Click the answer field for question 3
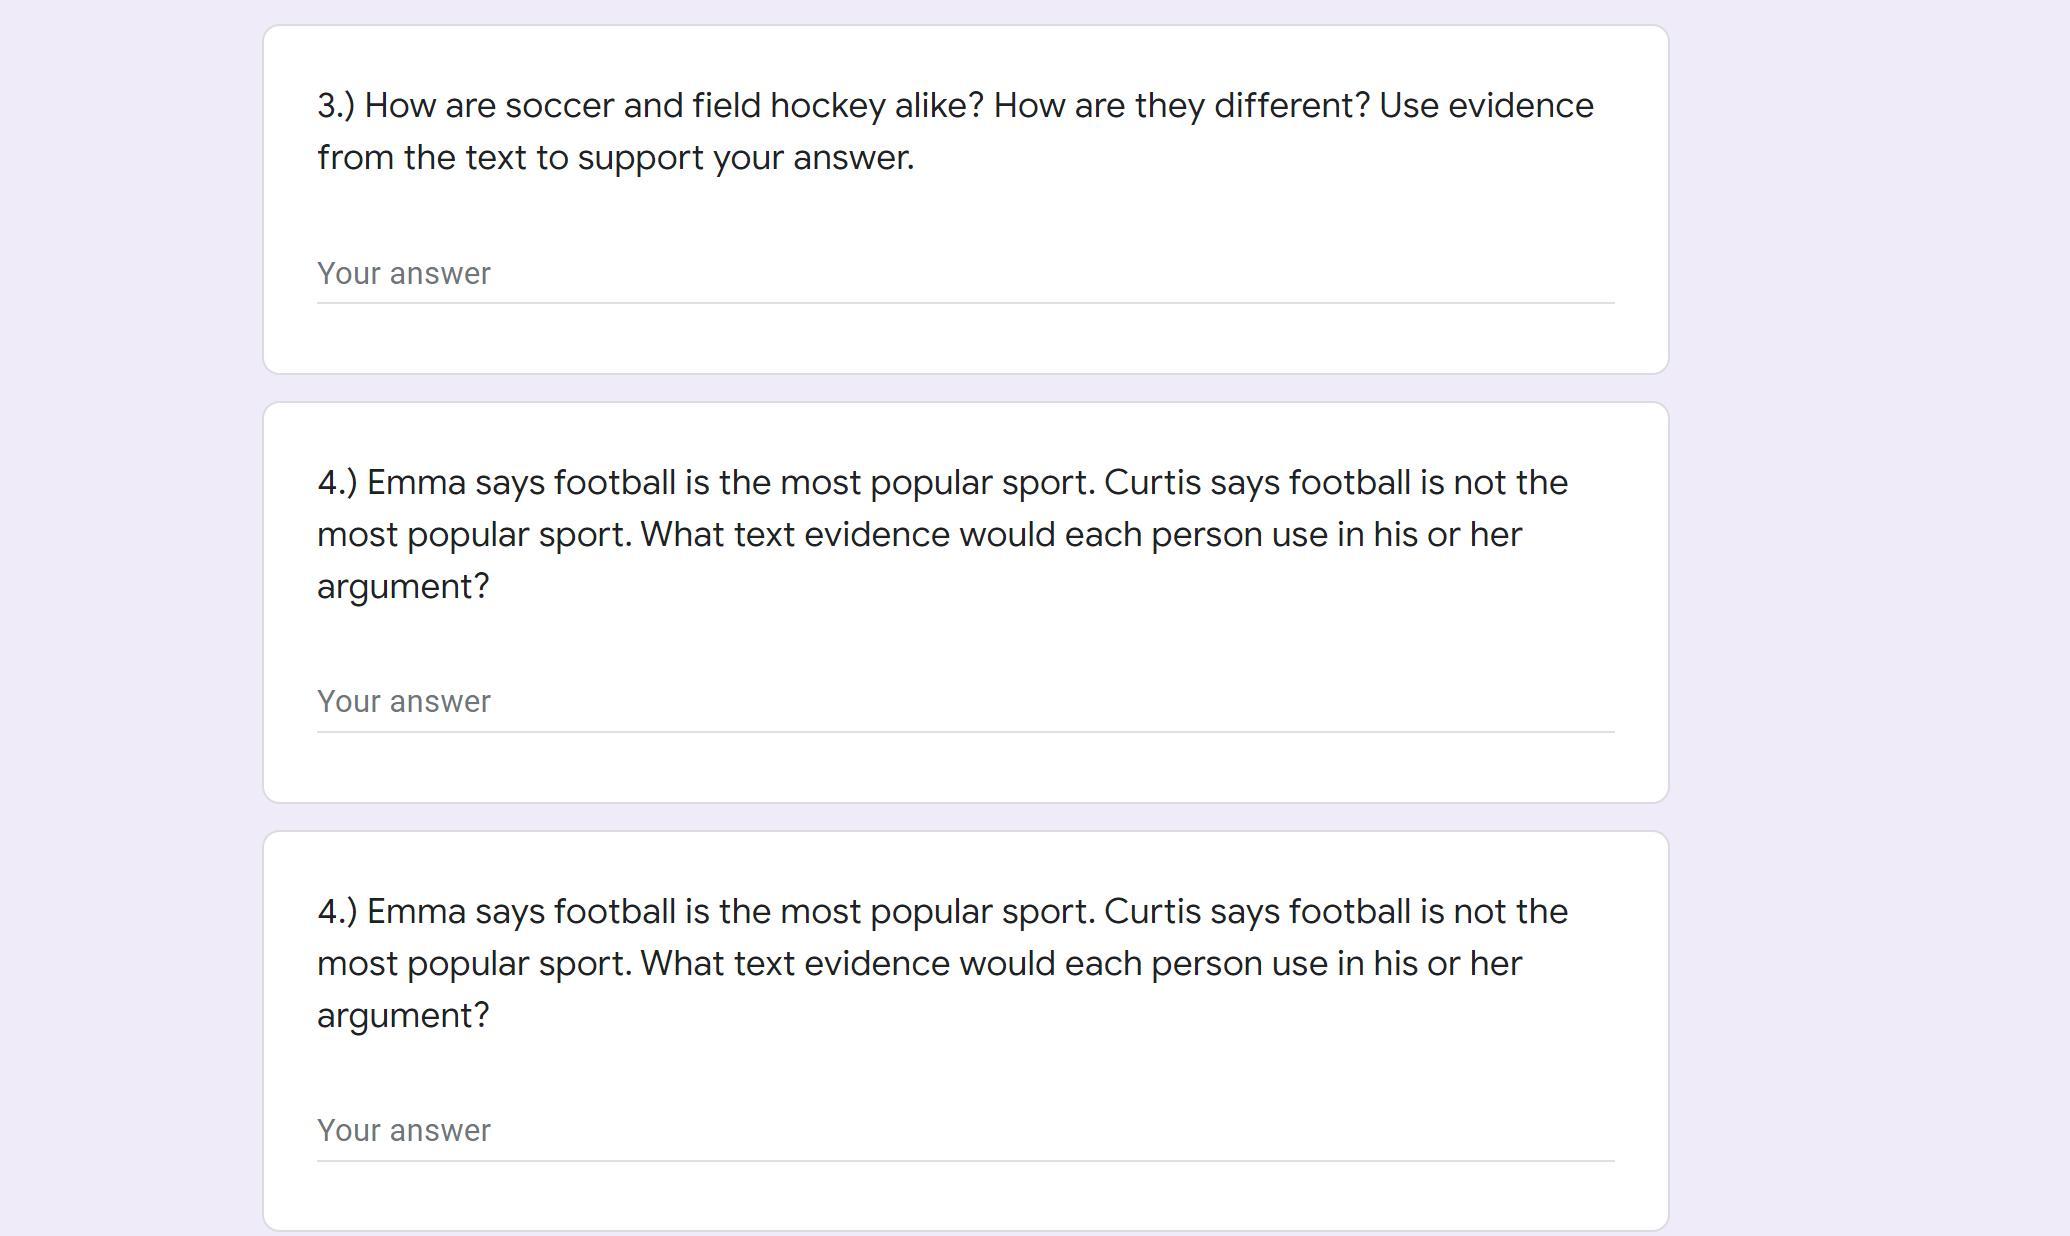2070x1236 pixels. [965, 274]
